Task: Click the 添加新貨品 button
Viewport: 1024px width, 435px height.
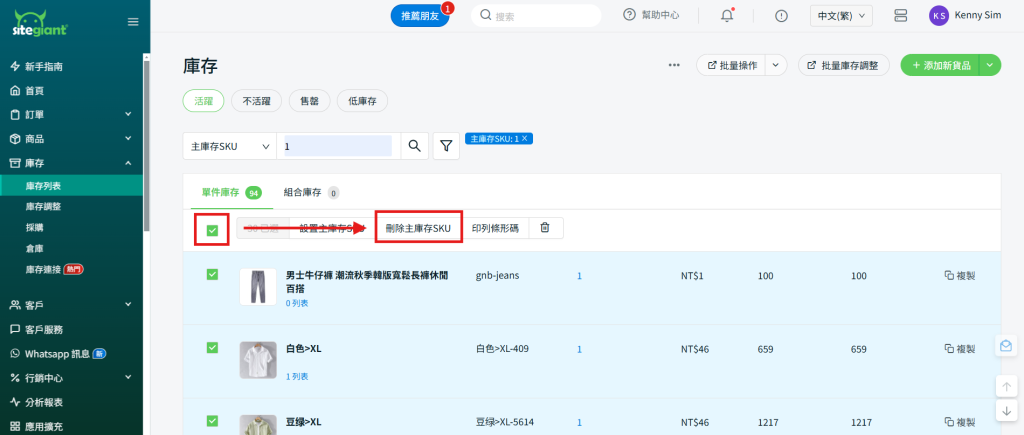Action: (940, 65)
